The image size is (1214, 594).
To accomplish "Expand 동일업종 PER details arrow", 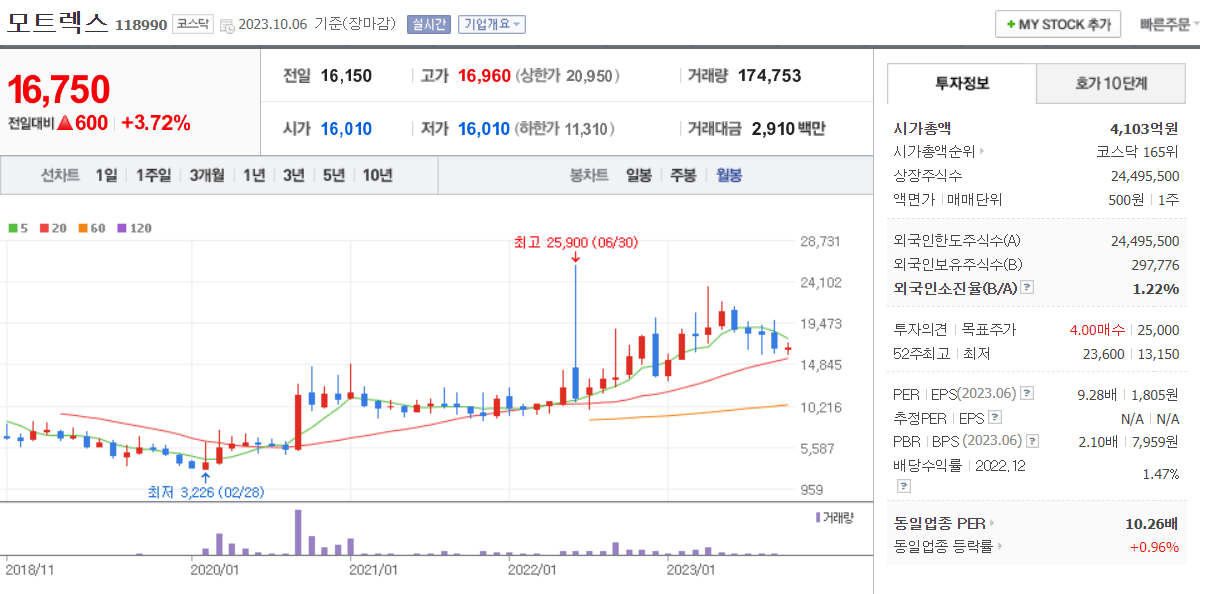I will [992, 523].
